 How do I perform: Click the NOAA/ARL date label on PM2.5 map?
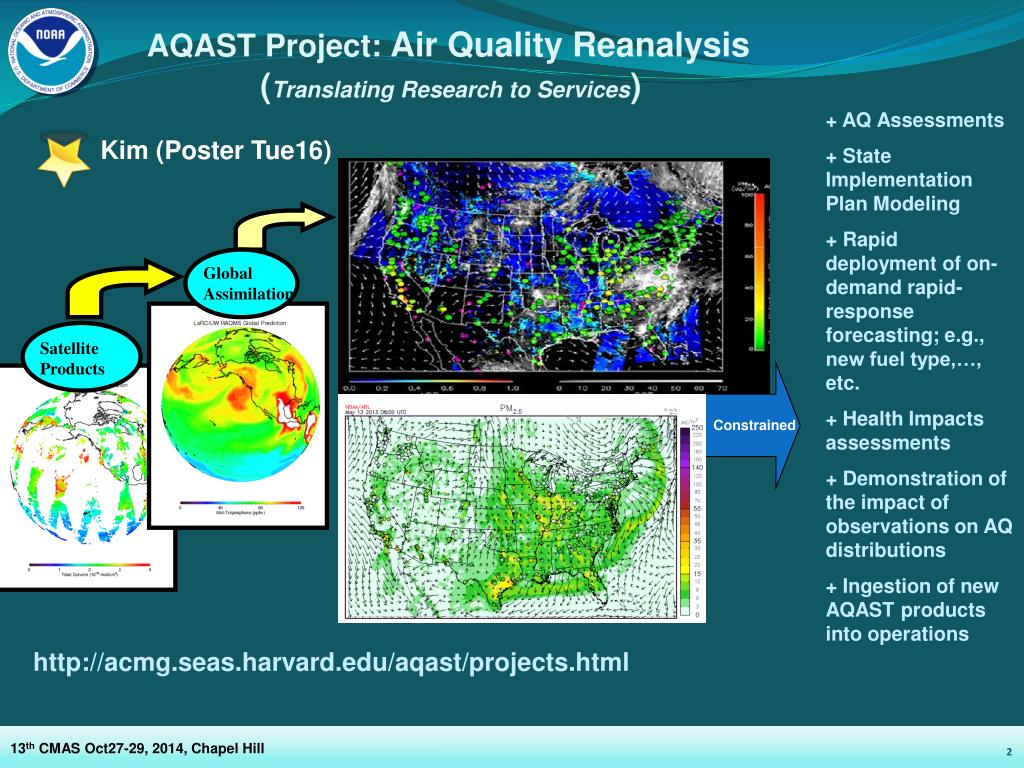[376, 409]
